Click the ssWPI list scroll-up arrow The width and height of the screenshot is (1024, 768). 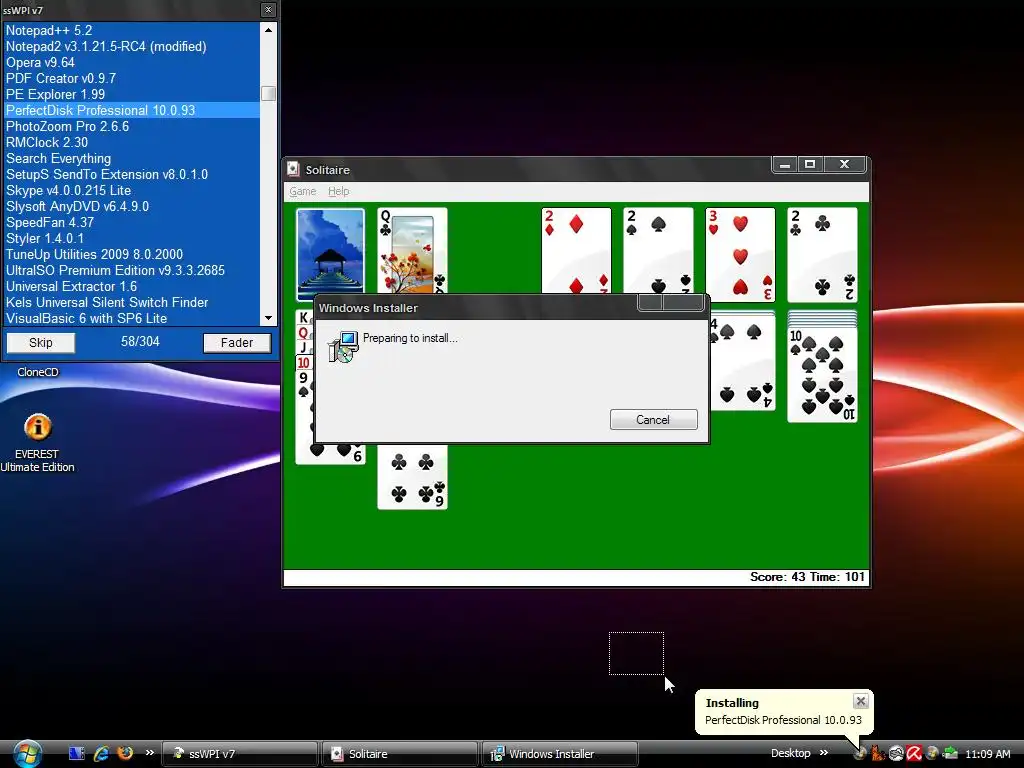coord(268,30)
